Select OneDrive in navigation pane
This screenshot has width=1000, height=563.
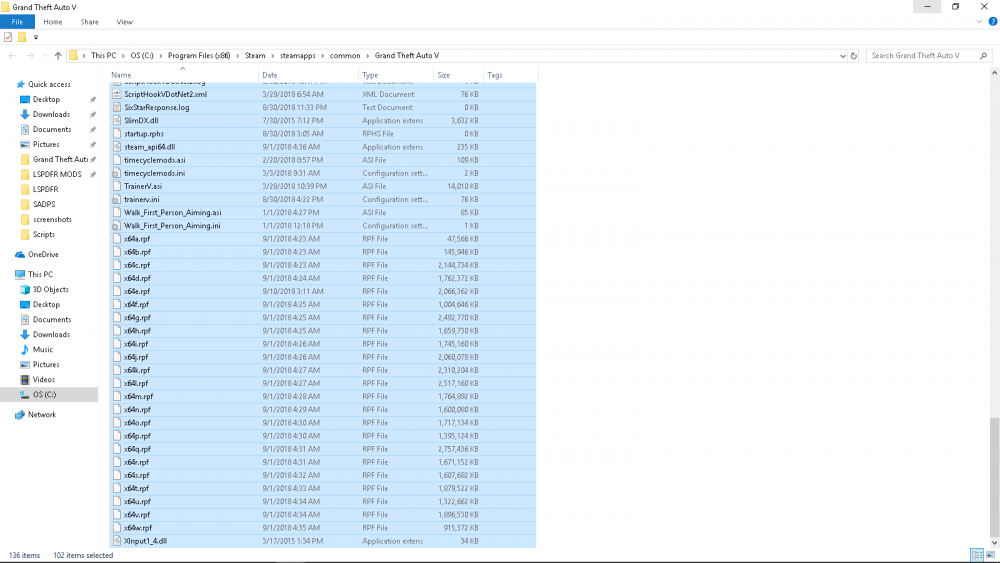click(x=43, y=254)
